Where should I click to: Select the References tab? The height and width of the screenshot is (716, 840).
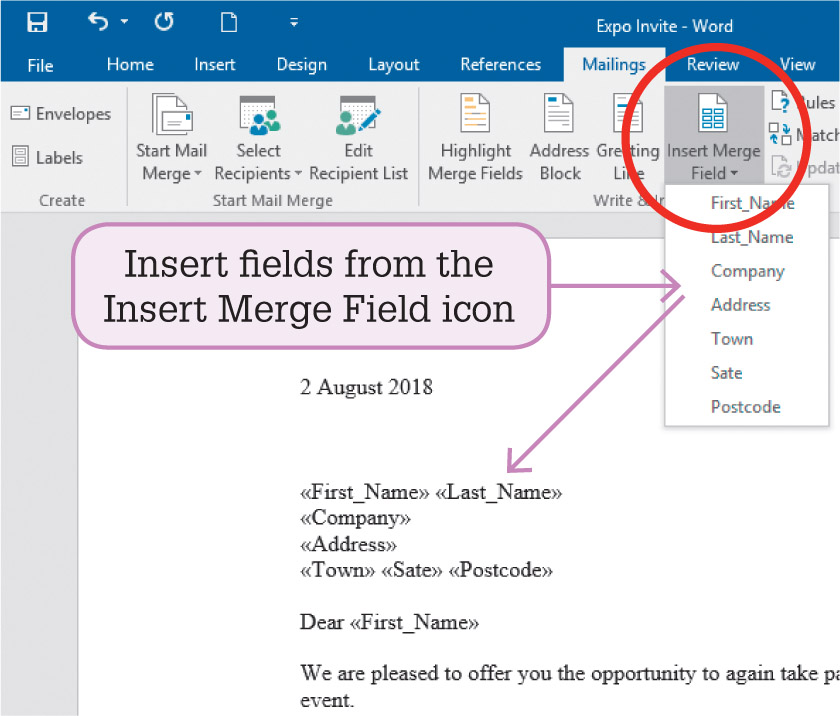(501, 64)
